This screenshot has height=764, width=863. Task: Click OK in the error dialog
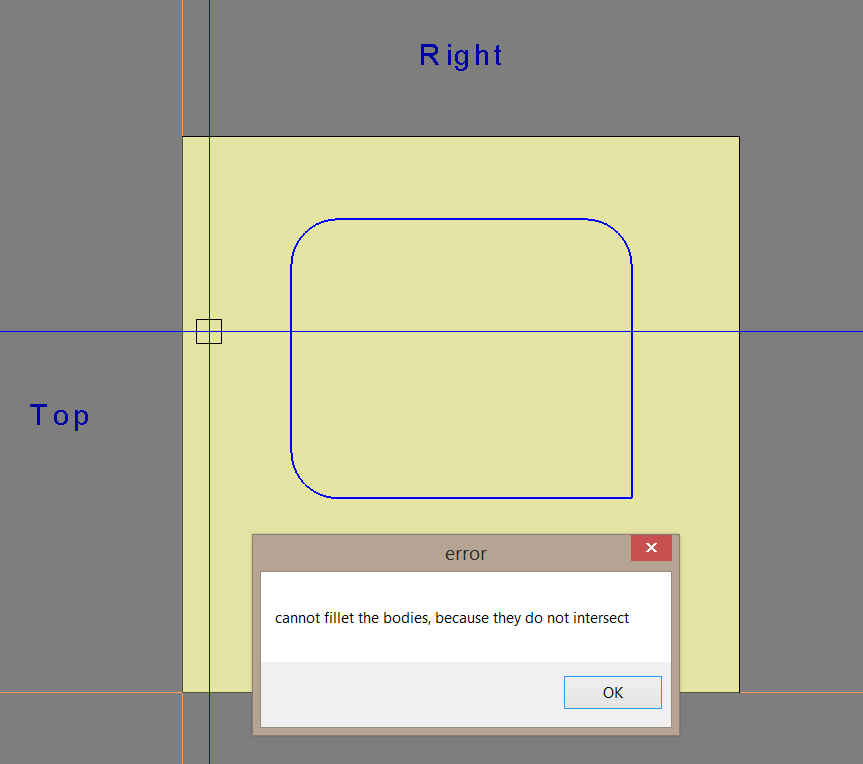pos(612,692)
